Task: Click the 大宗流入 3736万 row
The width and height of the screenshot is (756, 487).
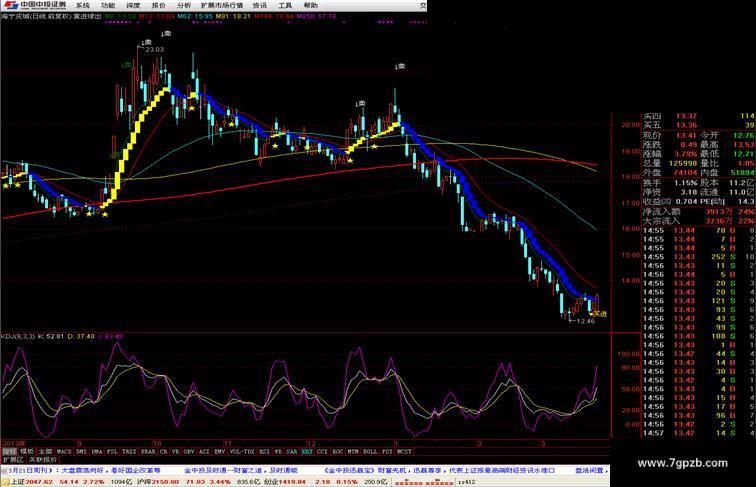Action: pos(698,221)
